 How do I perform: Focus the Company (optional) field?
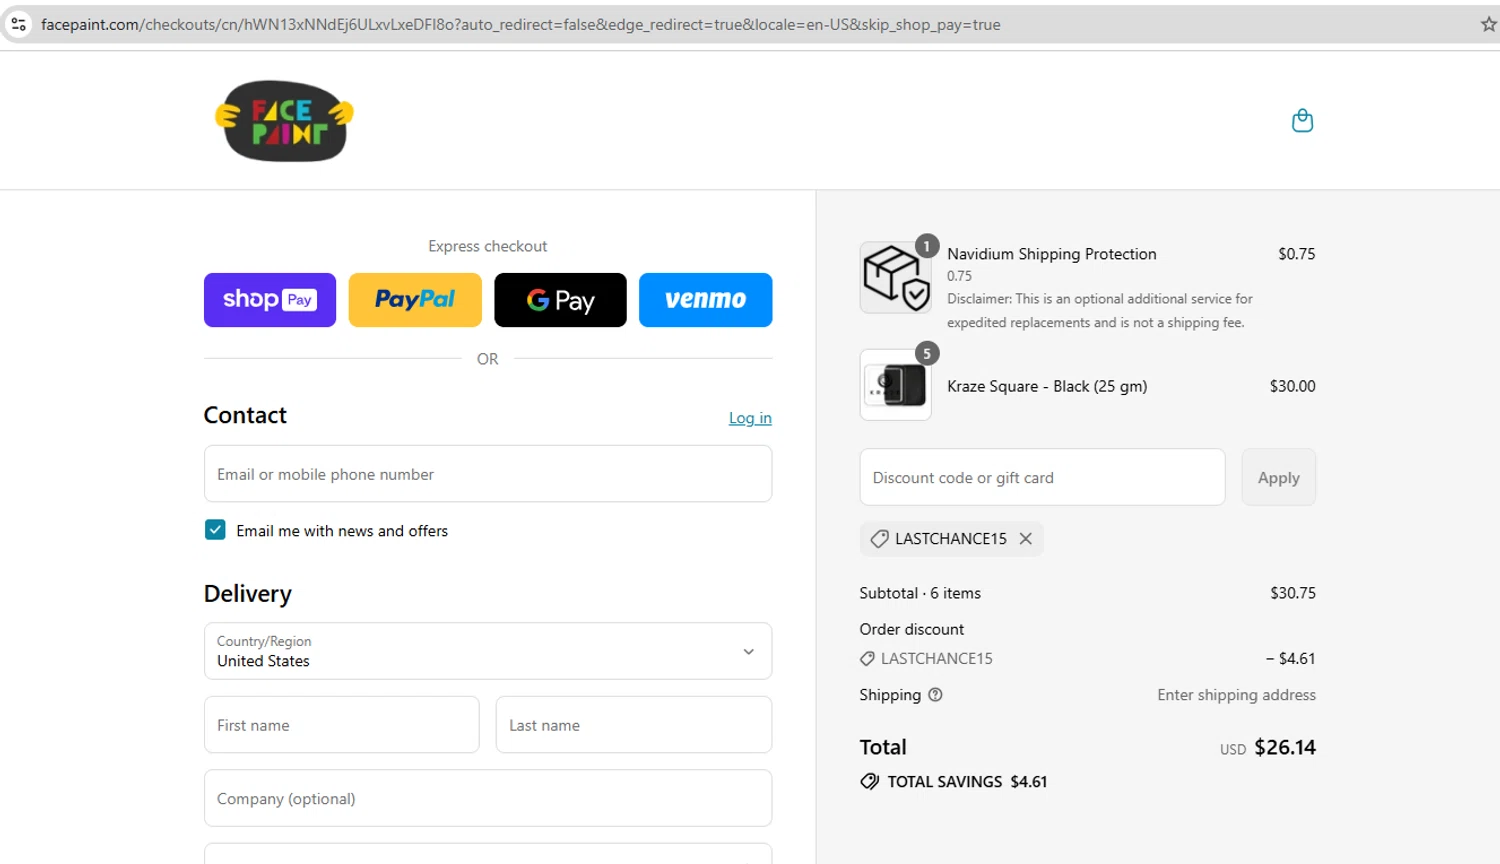click(488, 798)
